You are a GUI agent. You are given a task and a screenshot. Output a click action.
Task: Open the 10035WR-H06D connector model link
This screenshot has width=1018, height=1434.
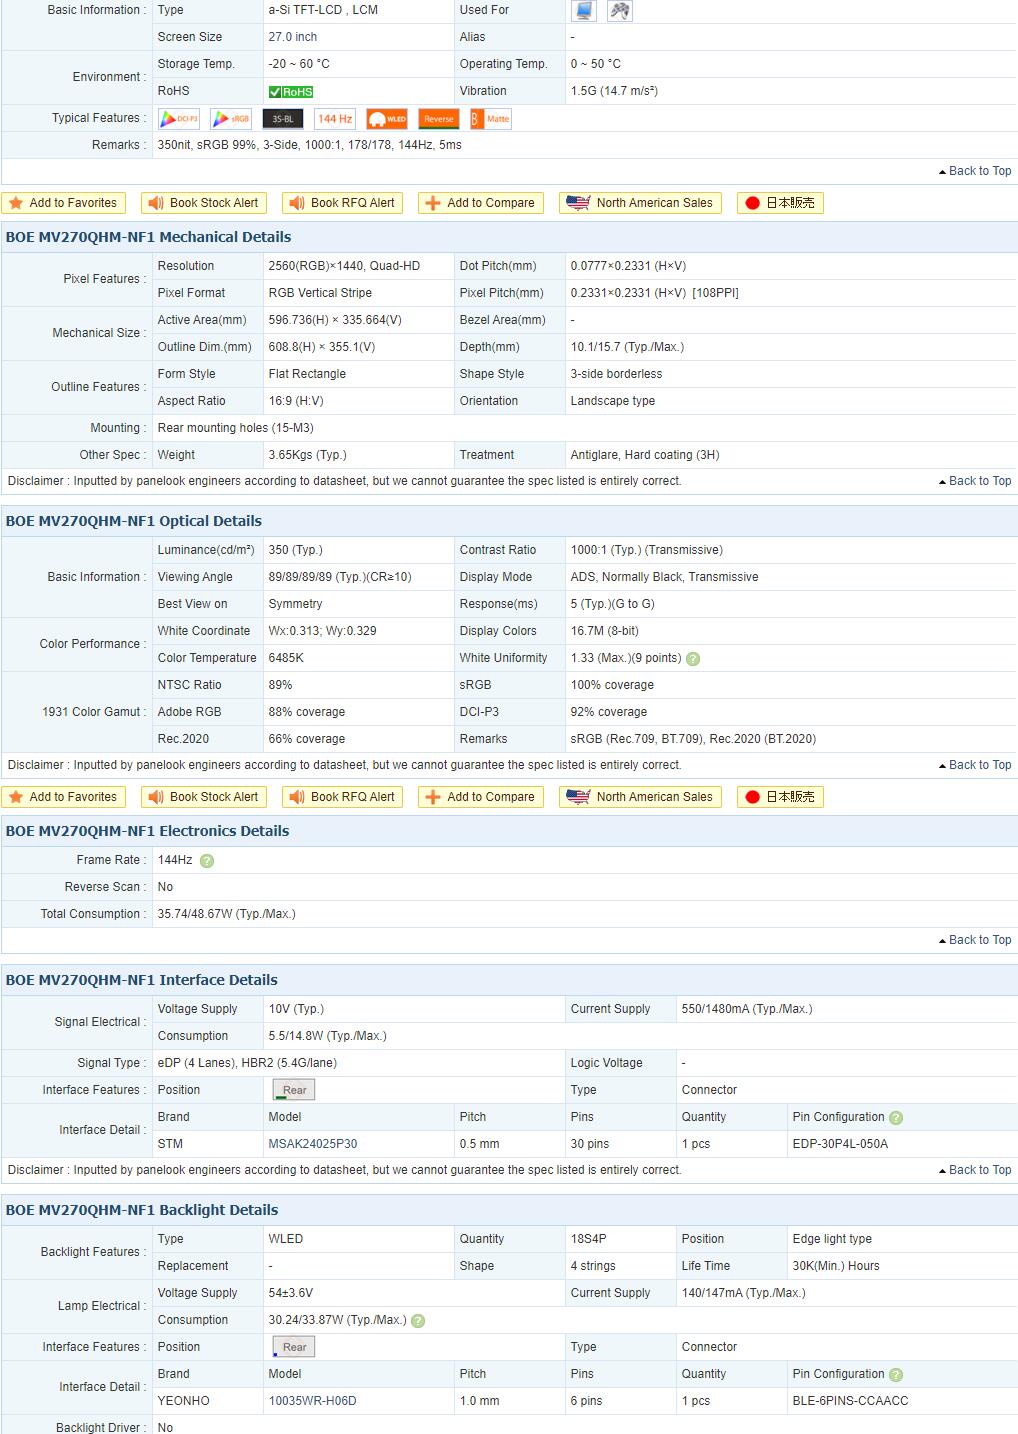tap(313, 1401)
